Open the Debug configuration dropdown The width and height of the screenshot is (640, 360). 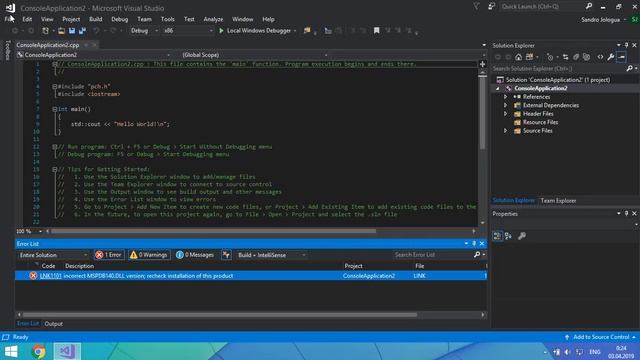click(144, 31)
